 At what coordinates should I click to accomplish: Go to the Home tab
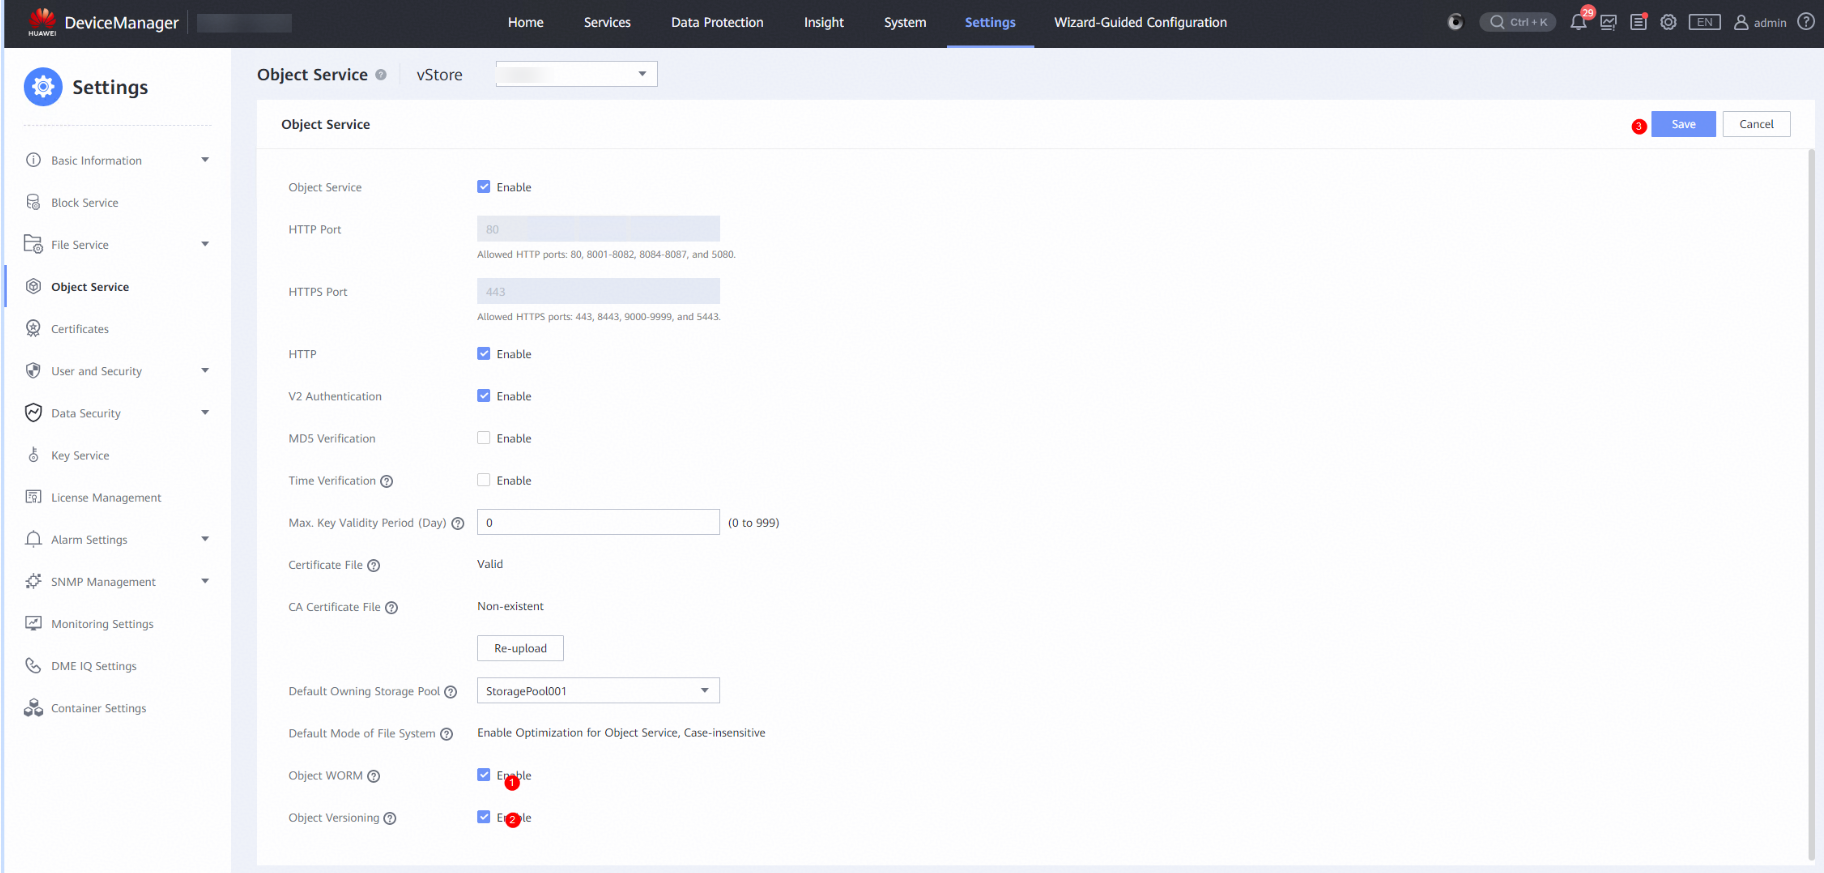(526, 22)
